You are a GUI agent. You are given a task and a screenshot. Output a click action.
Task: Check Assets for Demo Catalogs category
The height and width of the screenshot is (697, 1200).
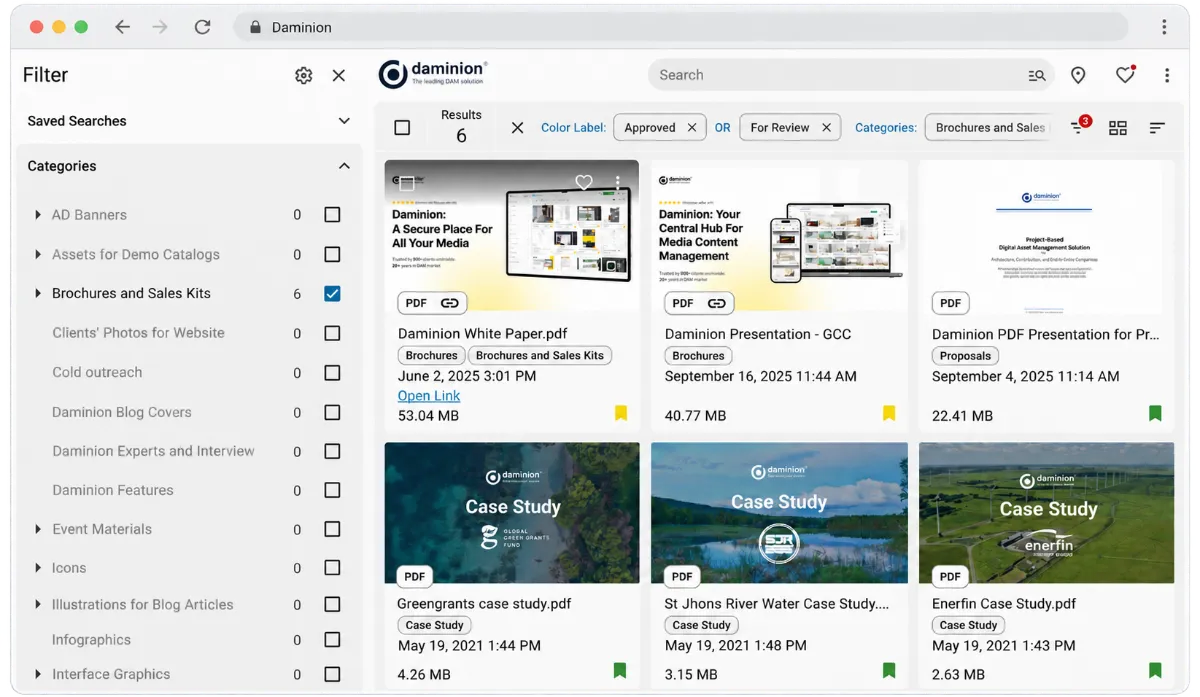click(332, 255)
